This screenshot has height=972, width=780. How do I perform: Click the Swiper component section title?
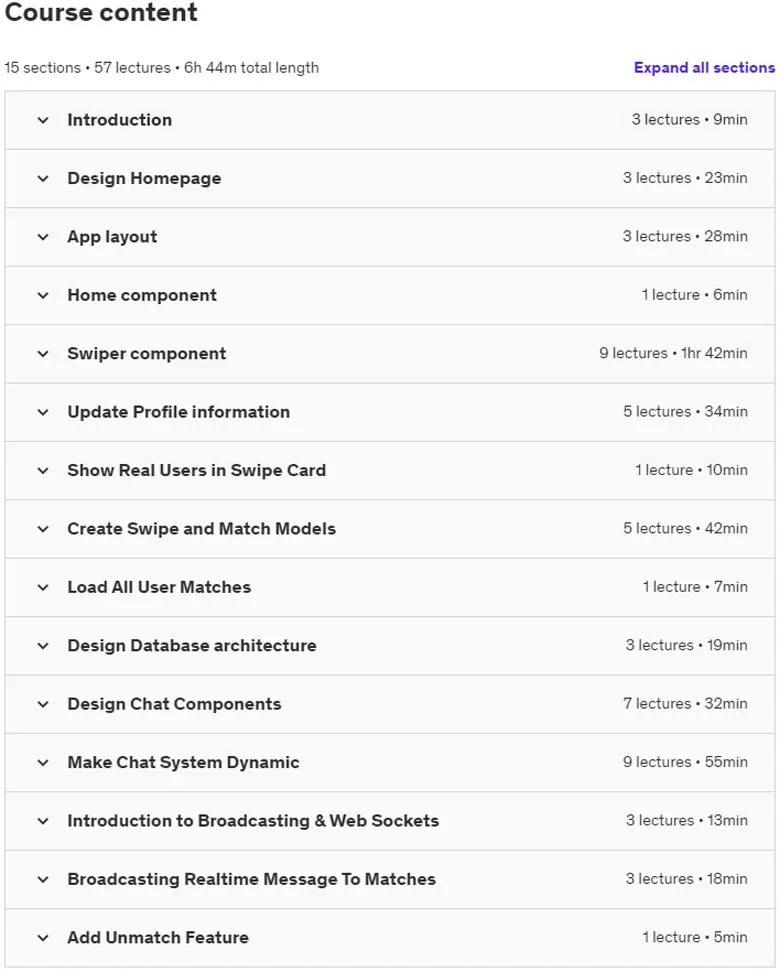point(147,354)
